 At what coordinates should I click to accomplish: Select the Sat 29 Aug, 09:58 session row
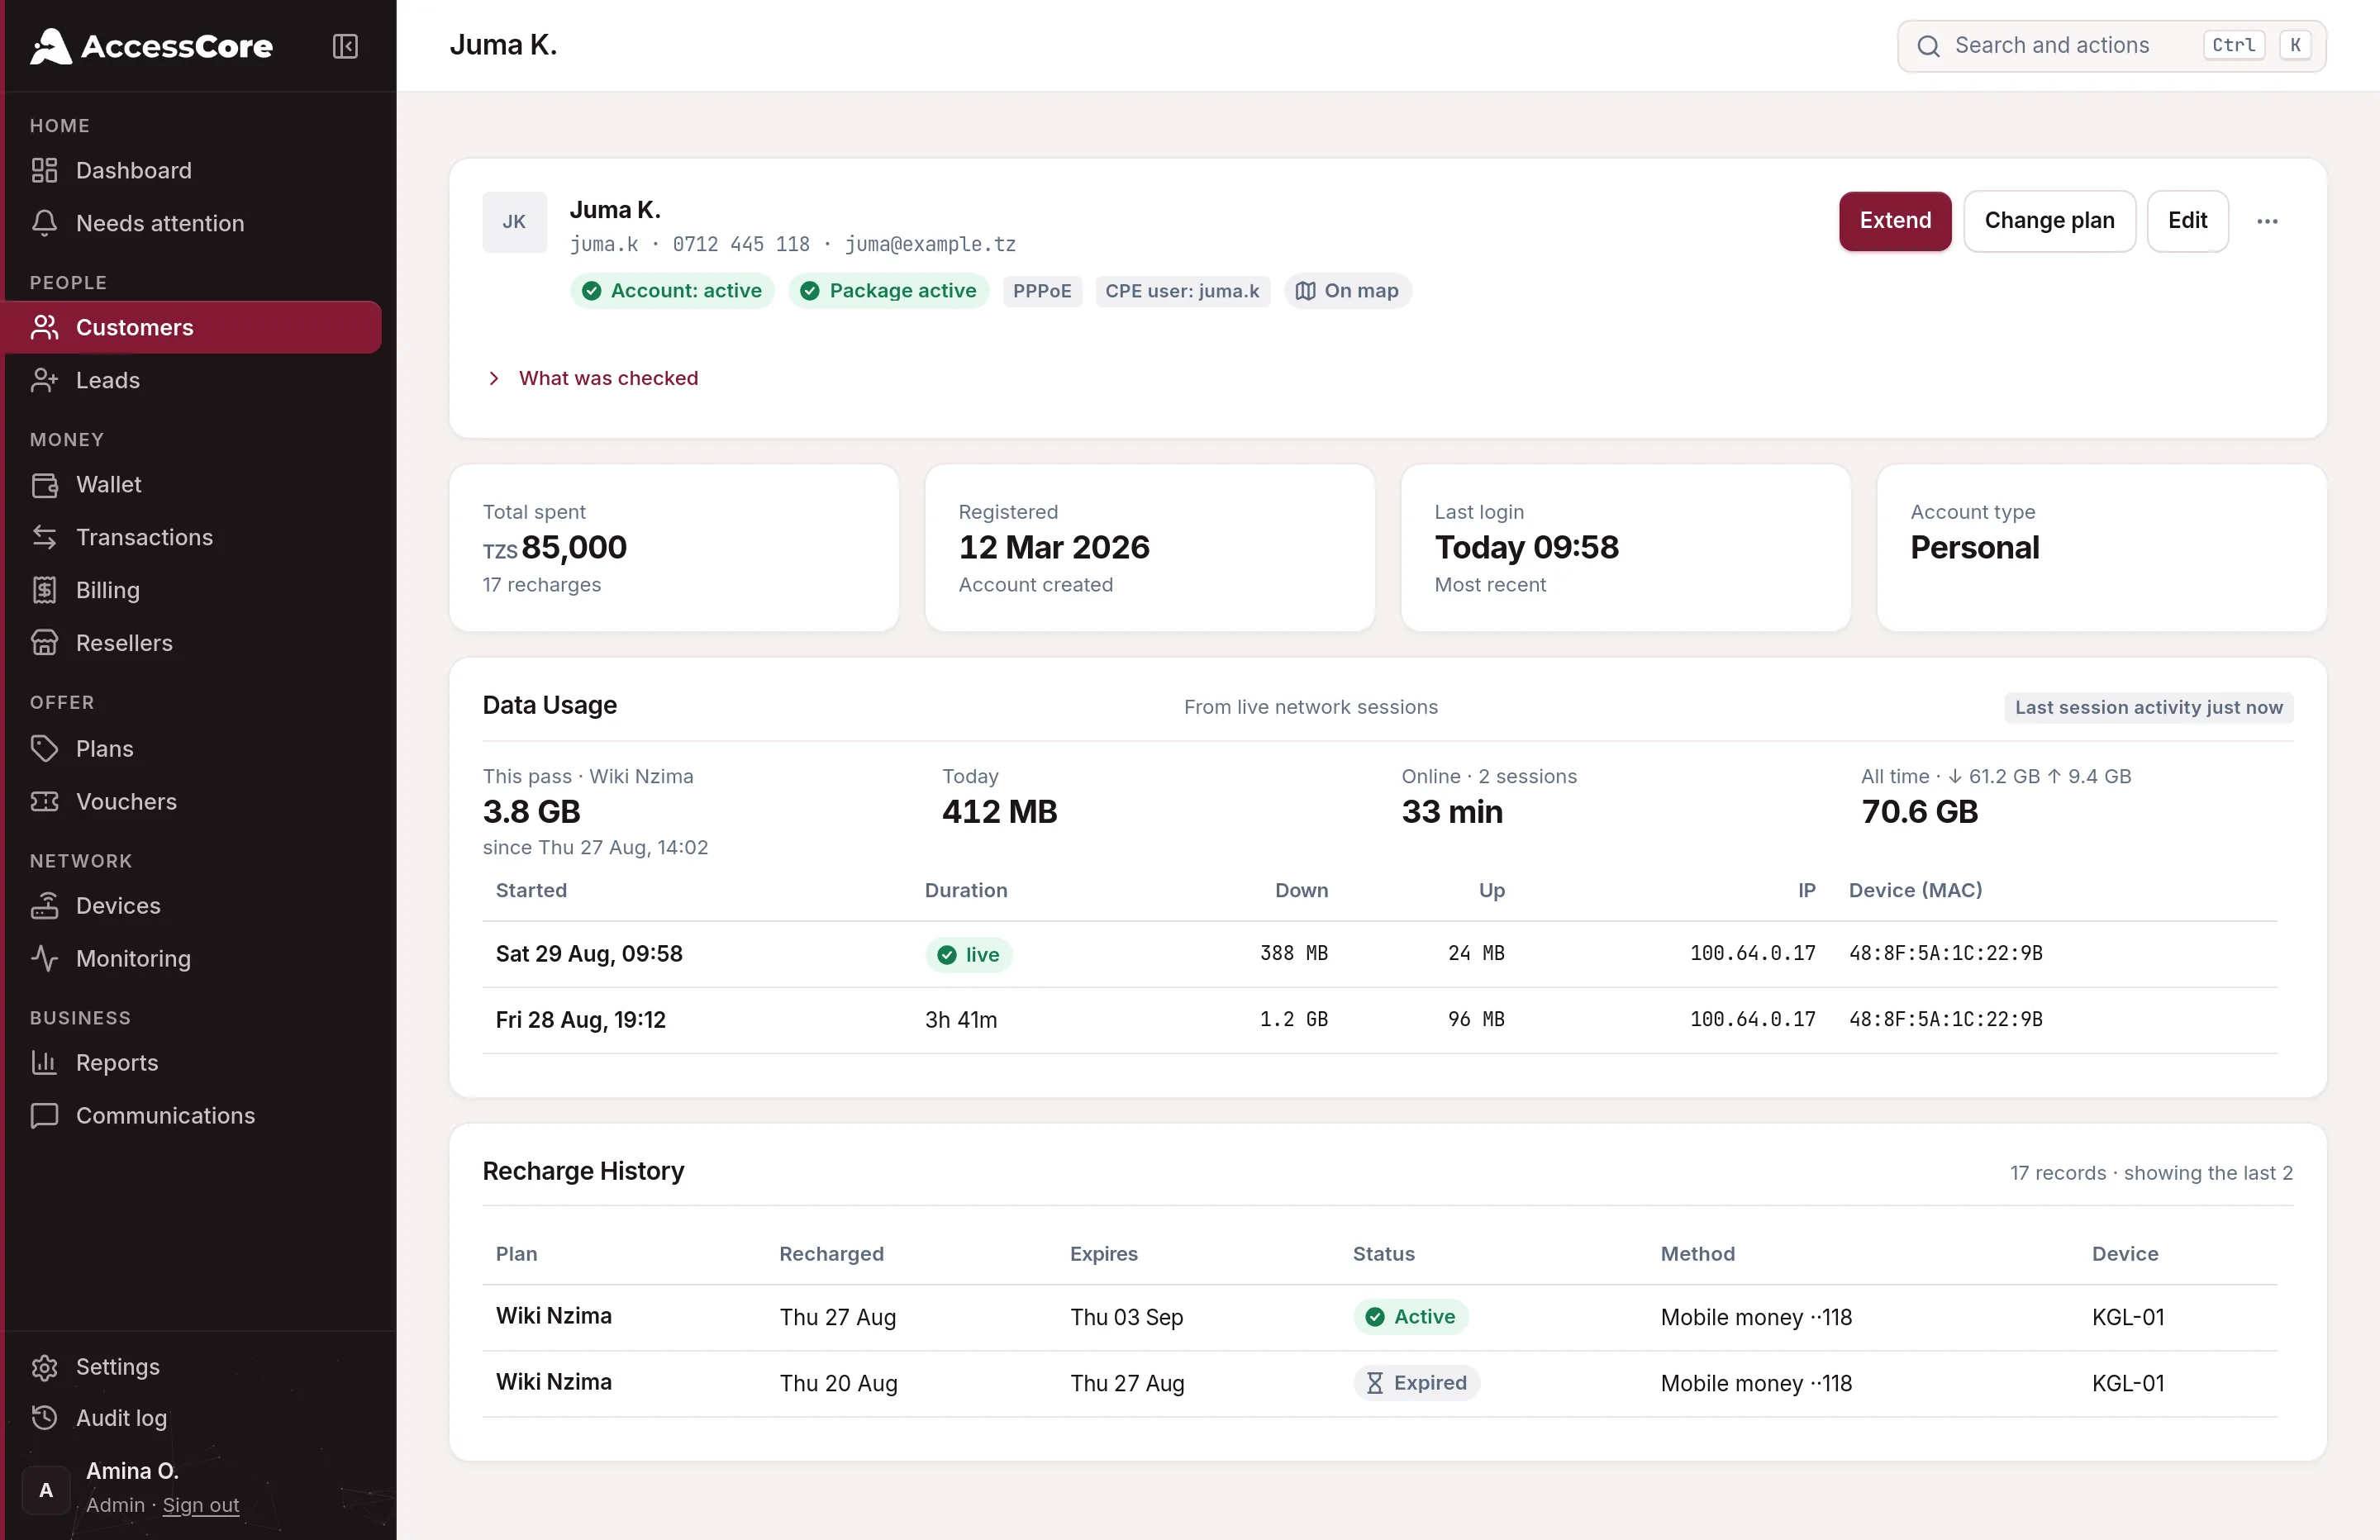(x=1380, y=954)
